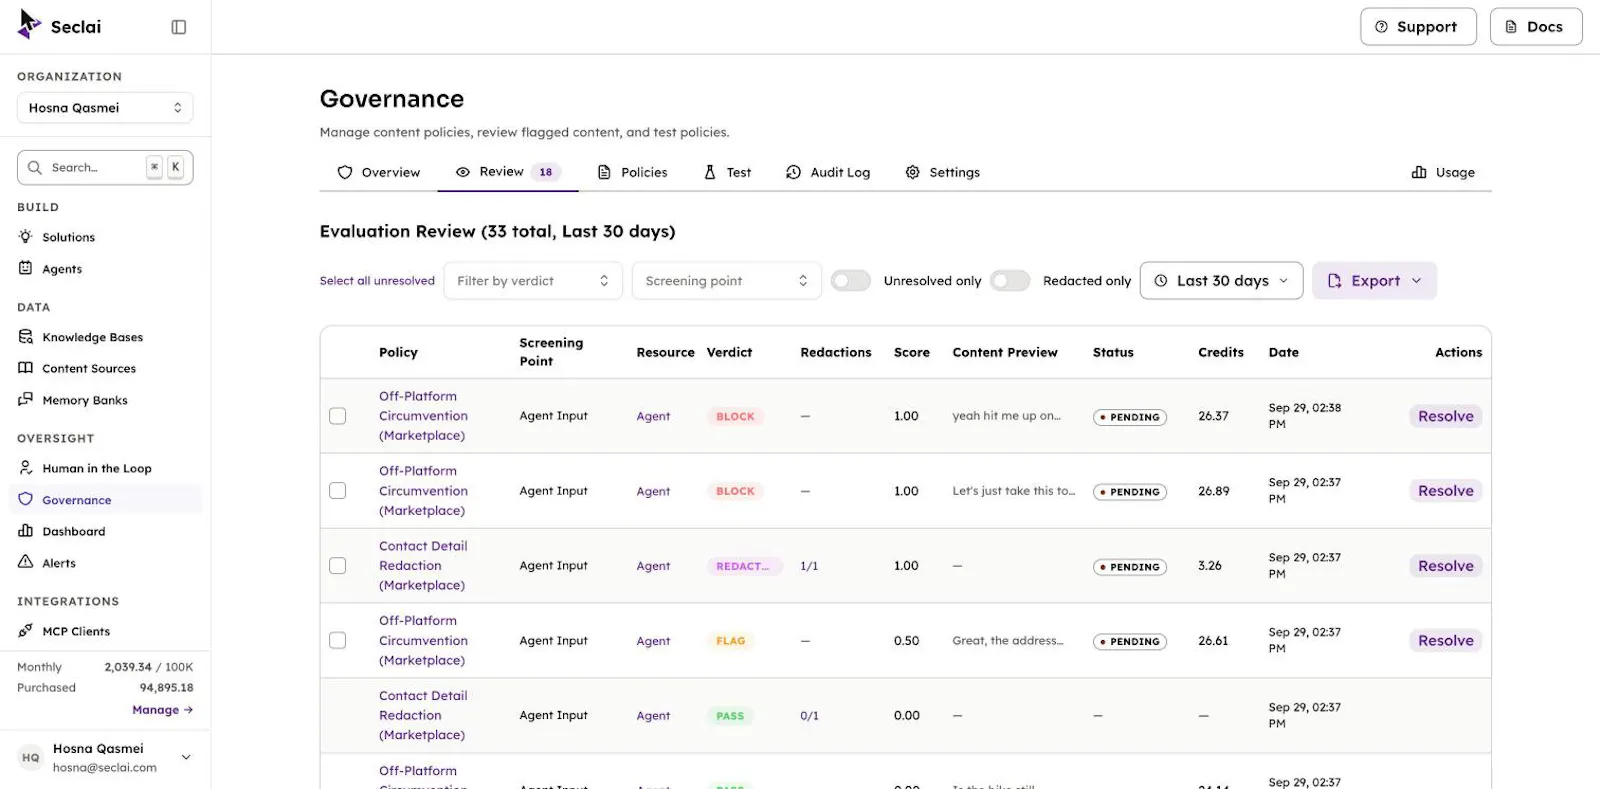
Task: Toggle the Unresolved only switch
Action: point(851,281)
